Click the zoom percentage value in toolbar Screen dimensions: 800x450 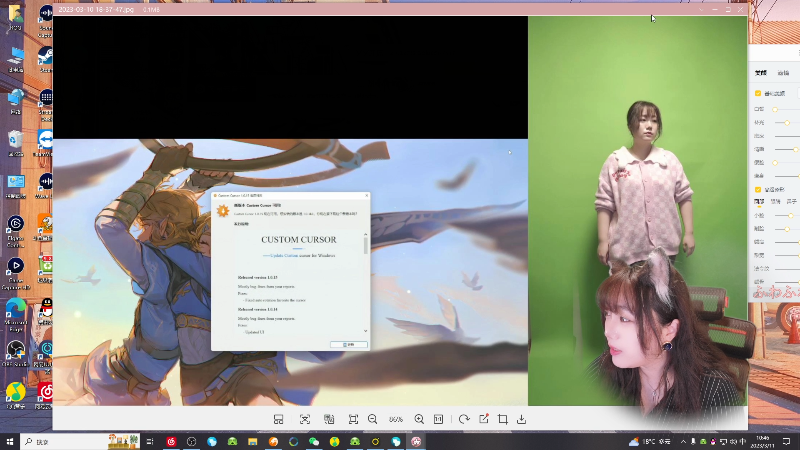396,419
